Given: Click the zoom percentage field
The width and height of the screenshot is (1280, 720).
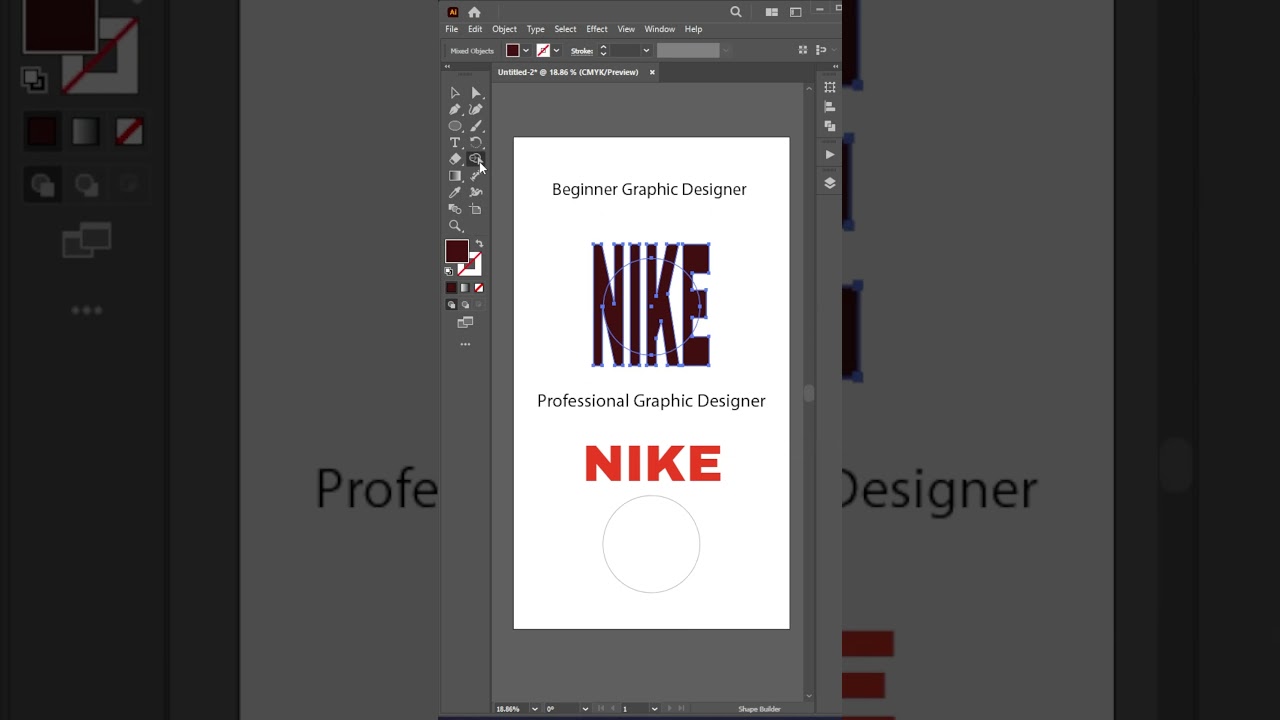Looking at the screenshot, I should 511,709.
